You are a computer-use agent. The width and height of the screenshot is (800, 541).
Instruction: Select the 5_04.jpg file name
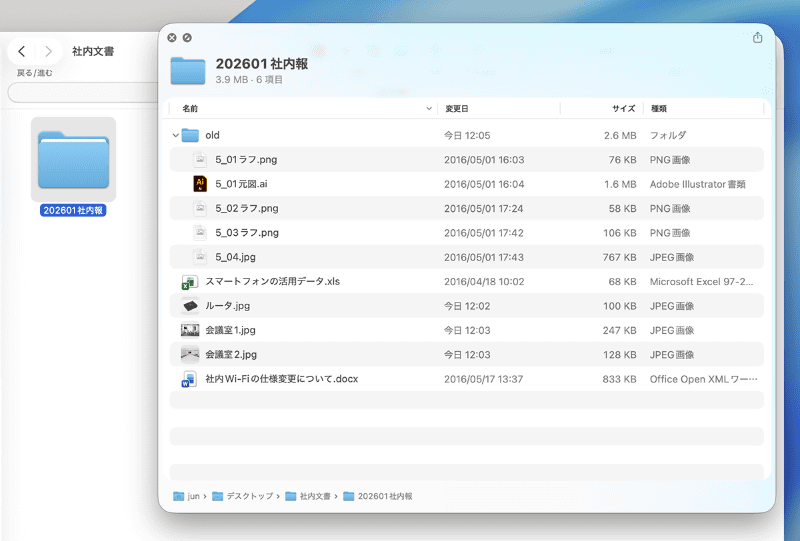[235, 257]
